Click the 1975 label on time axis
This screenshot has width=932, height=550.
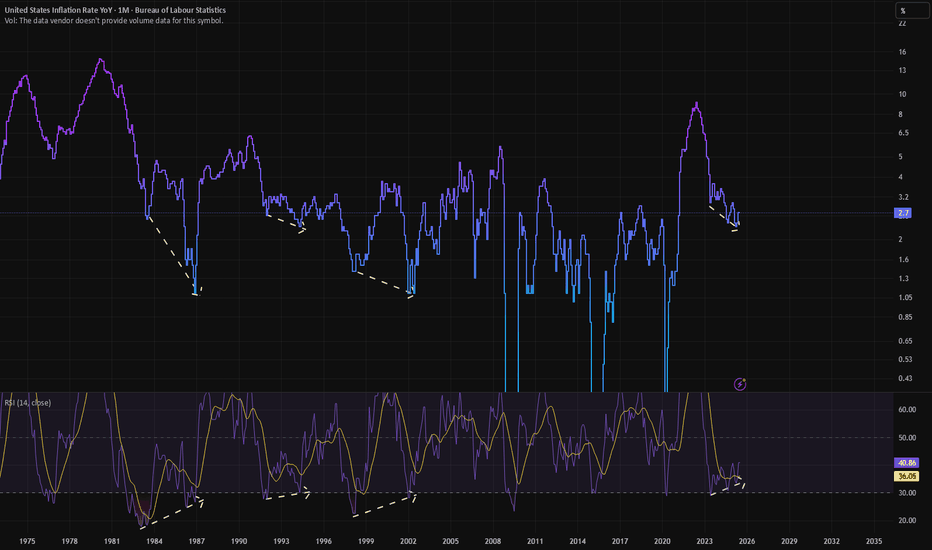click(x=27, y=540)
